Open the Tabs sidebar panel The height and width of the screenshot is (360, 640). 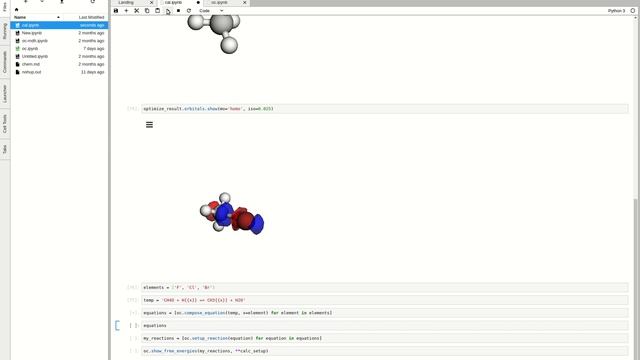(5, 149)
